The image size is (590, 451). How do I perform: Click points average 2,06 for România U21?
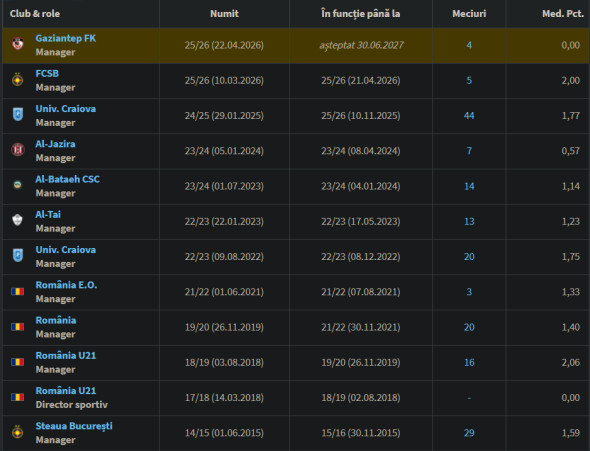(570, 363)
